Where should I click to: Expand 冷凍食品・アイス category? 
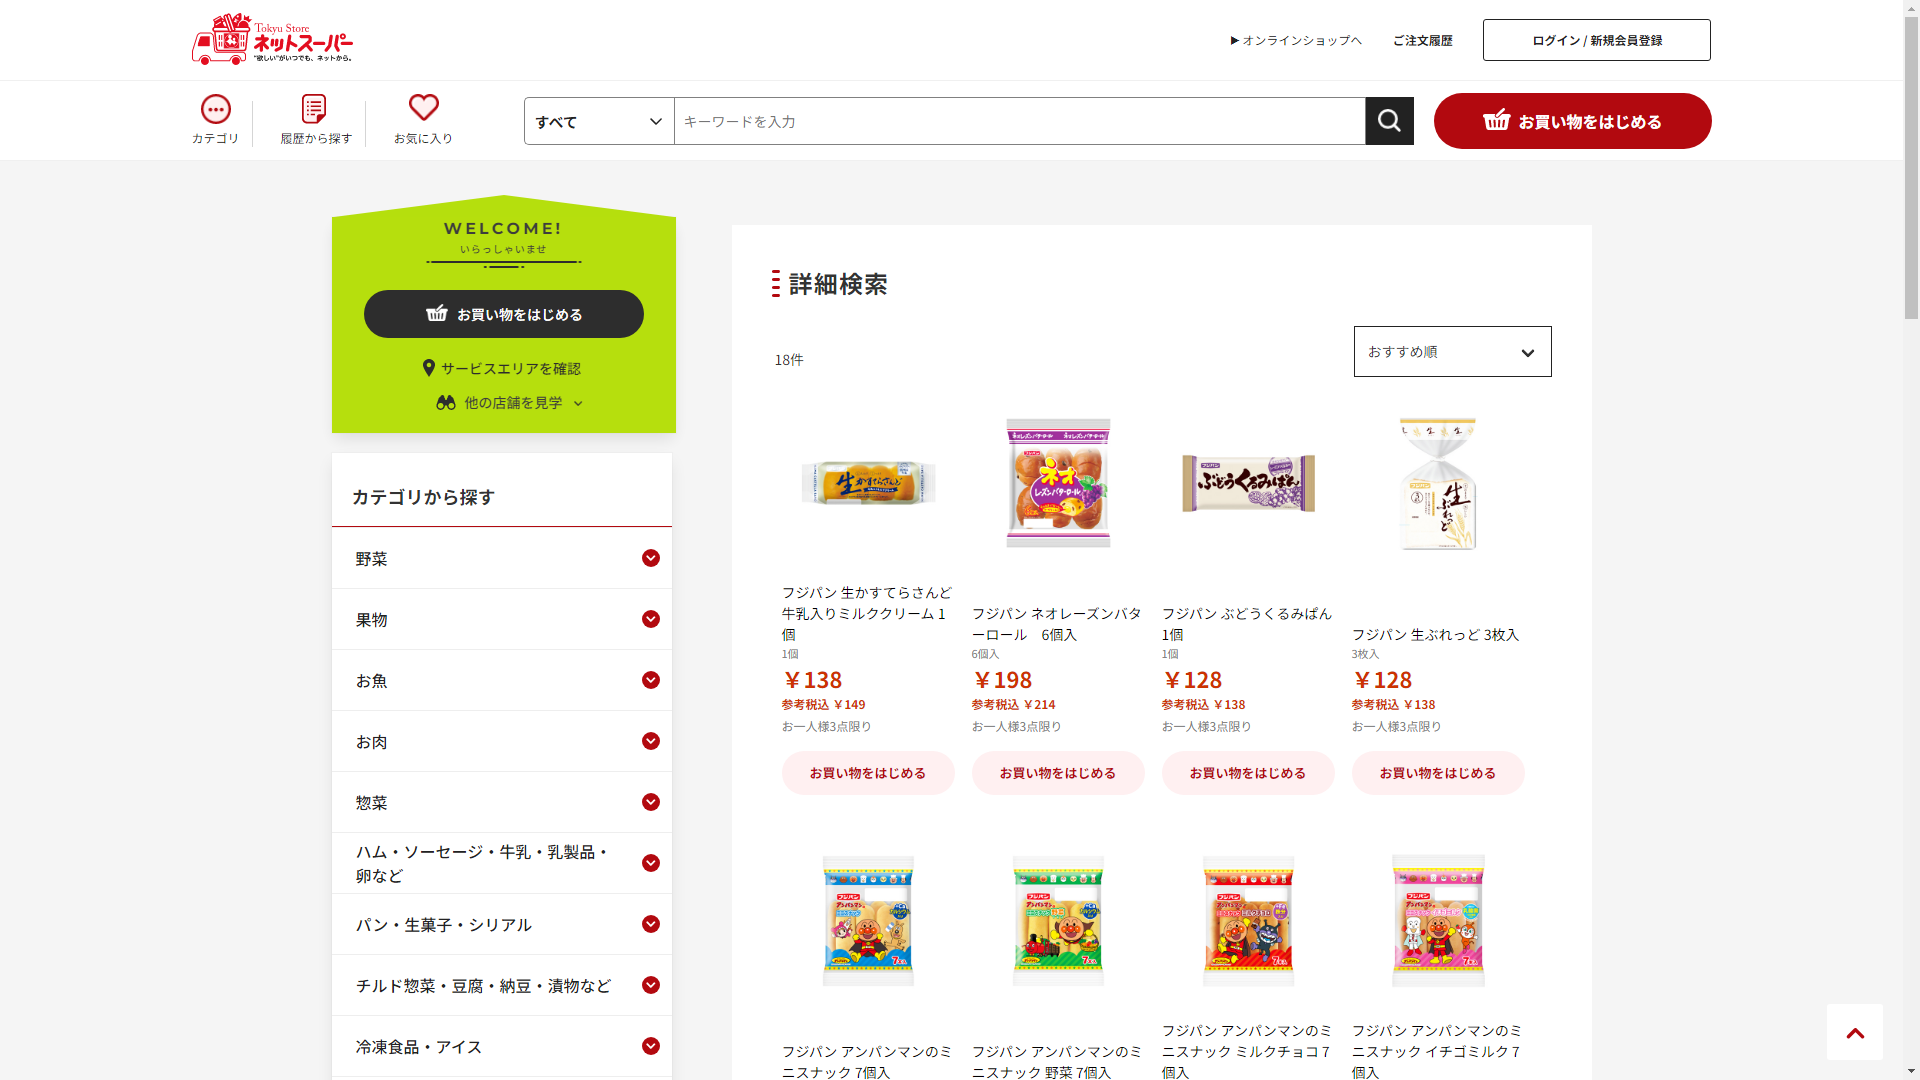[502, 1046]
